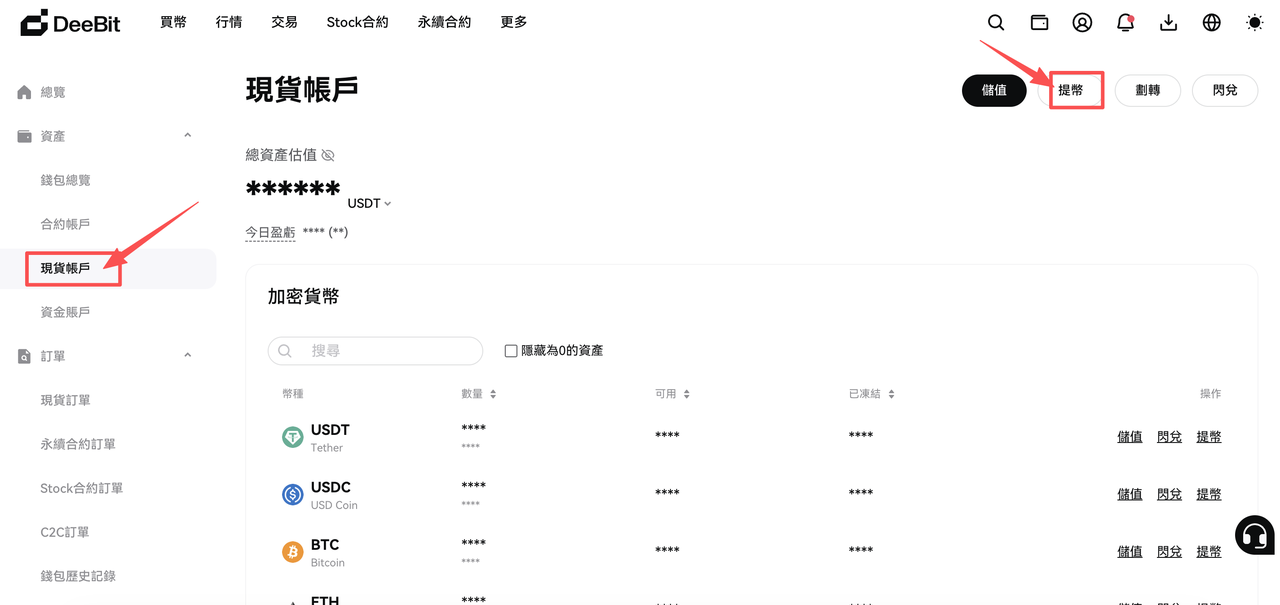The image size is (1280, 605).
Task: Open the 永續合約 nav menu
Action: pyautogui.click(x=444, y=22)
